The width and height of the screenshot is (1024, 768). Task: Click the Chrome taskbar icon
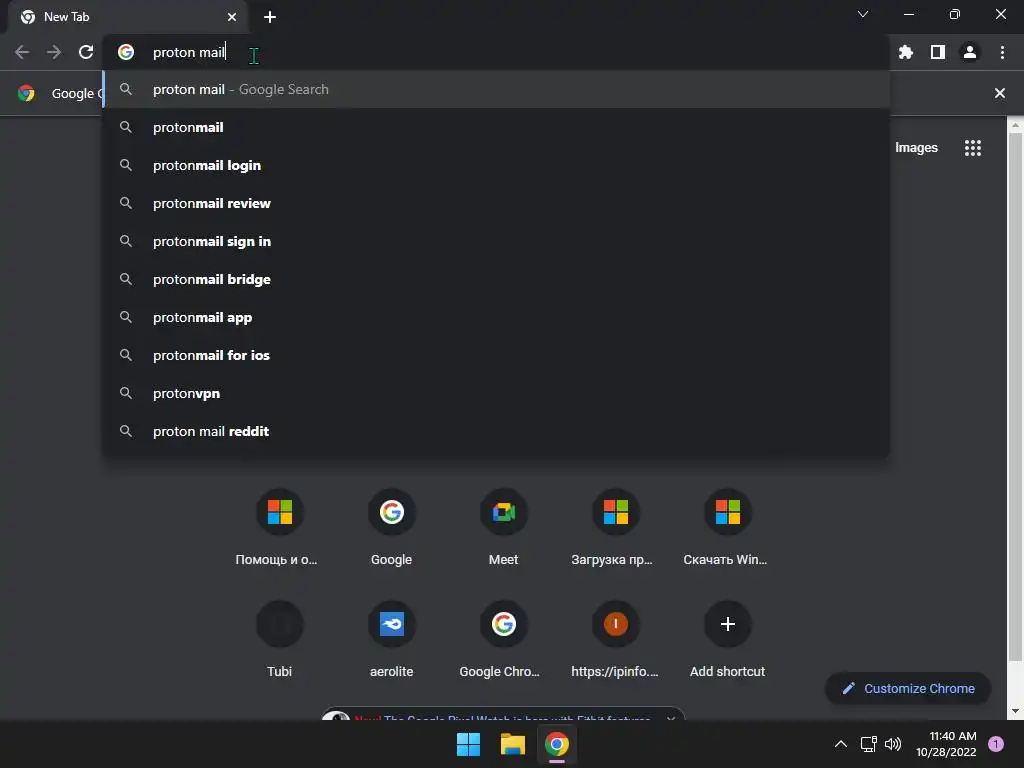[x=557, y=744]
